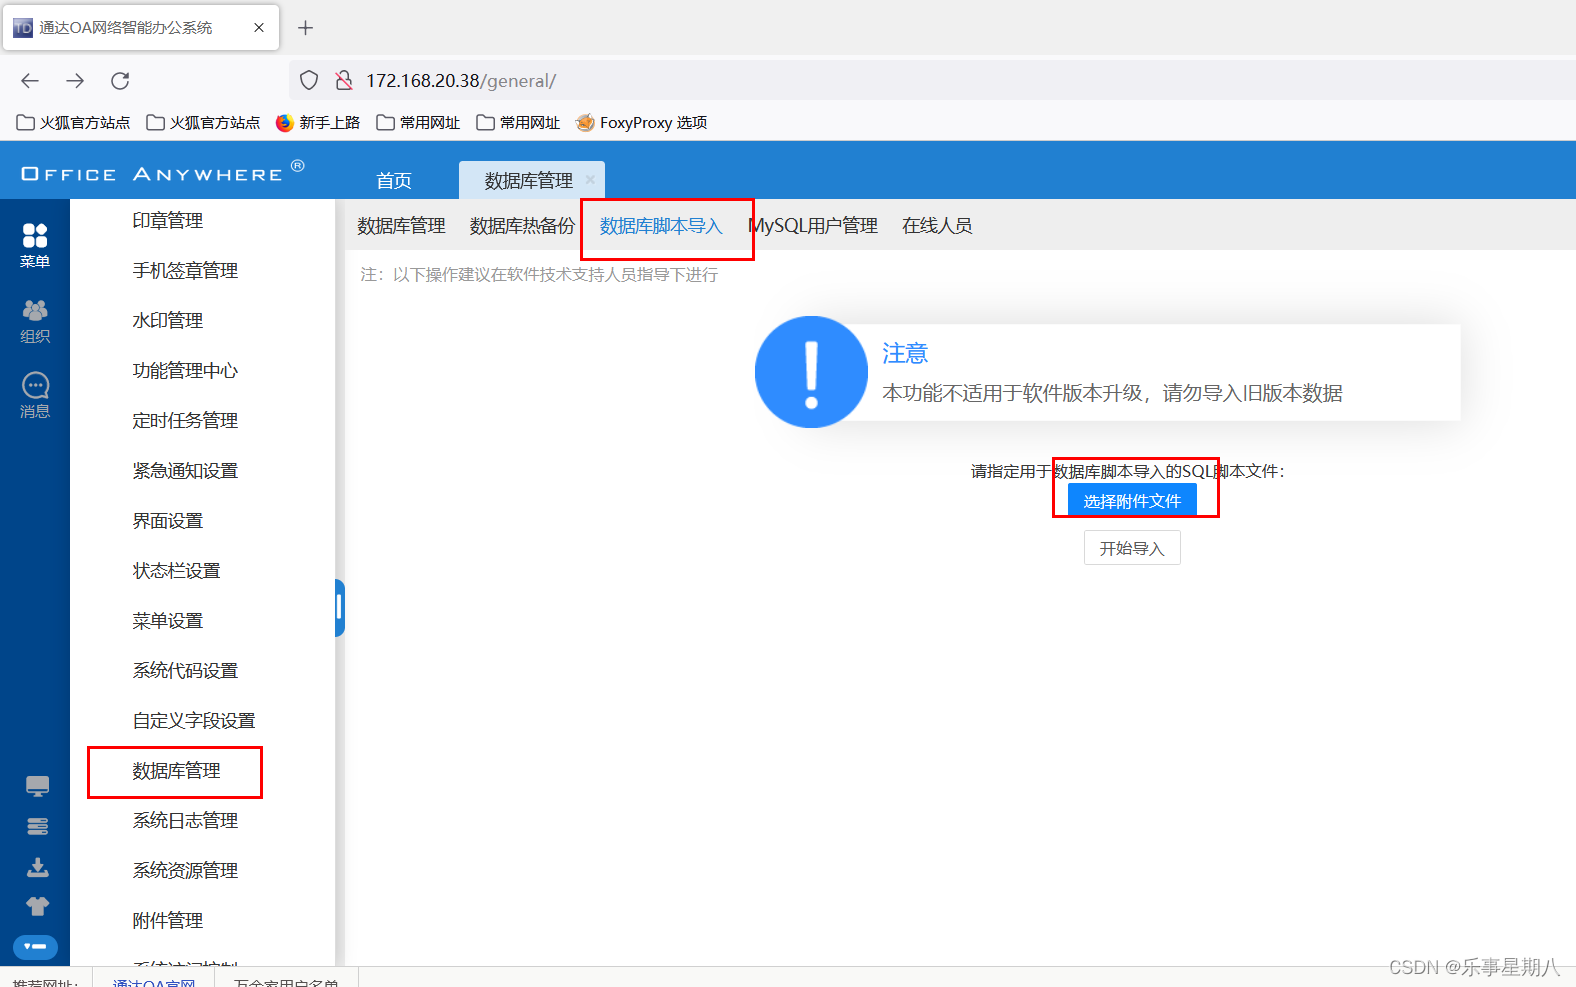Image resolution: width=1576 pixels, height=987 pixels.
Task: Open 自定义字段设置 in the menu
Action: [x=194, y=721]
